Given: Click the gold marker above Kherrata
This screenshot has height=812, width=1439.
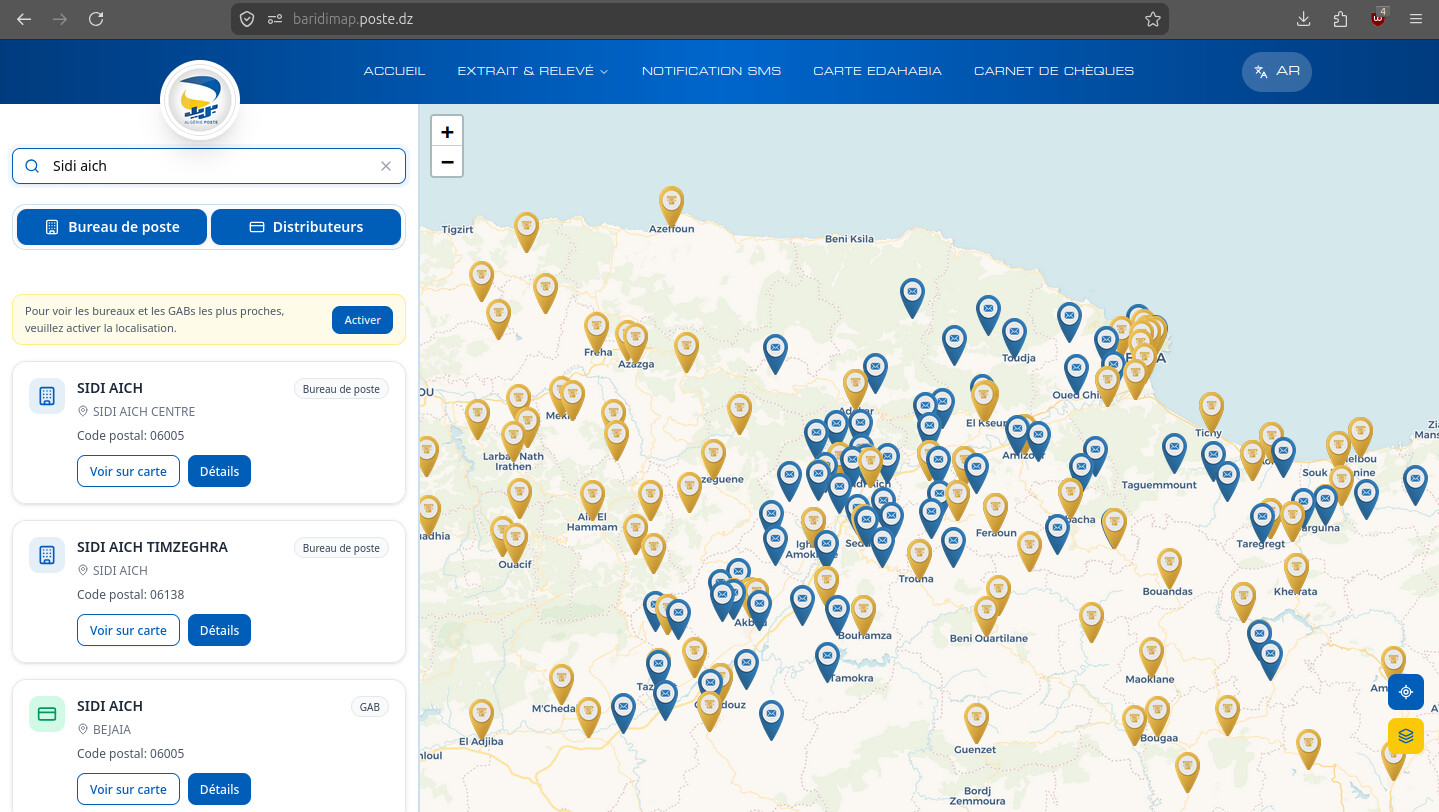Looking at the screenshot, I should tap(1296, 571).
